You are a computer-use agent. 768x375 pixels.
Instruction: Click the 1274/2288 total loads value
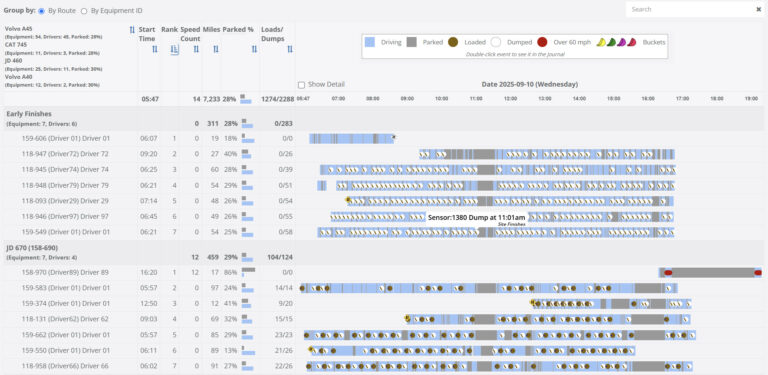(x=278, y=99)
